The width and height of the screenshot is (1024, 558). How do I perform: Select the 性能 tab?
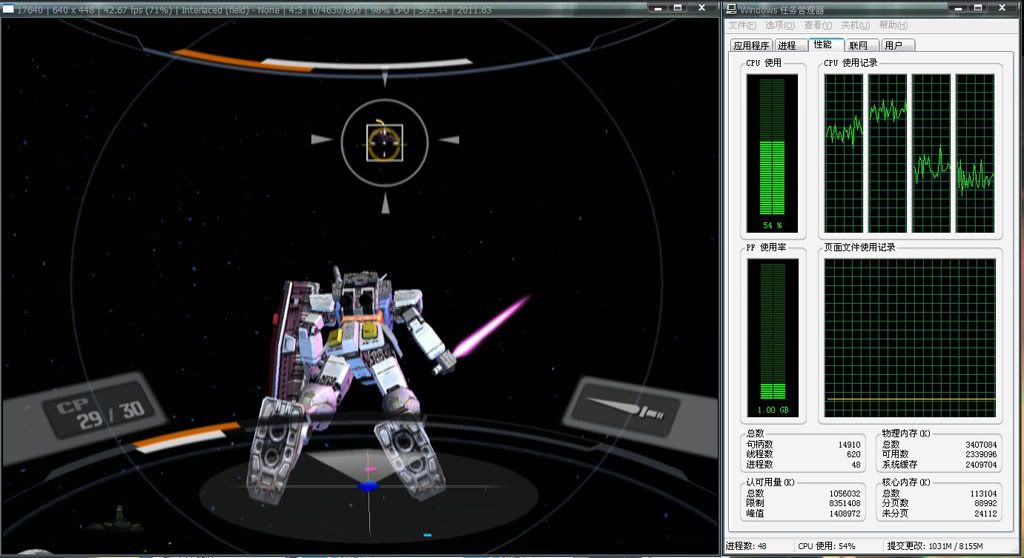[825, 44]
